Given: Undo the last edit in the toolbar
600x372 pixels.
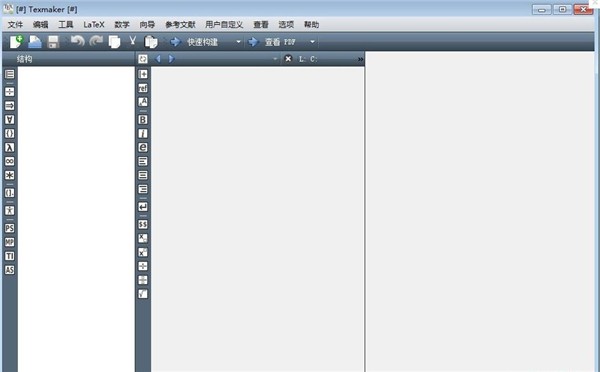Looking at the screenshot, I should pyautogui.click(x=78, y=41).
